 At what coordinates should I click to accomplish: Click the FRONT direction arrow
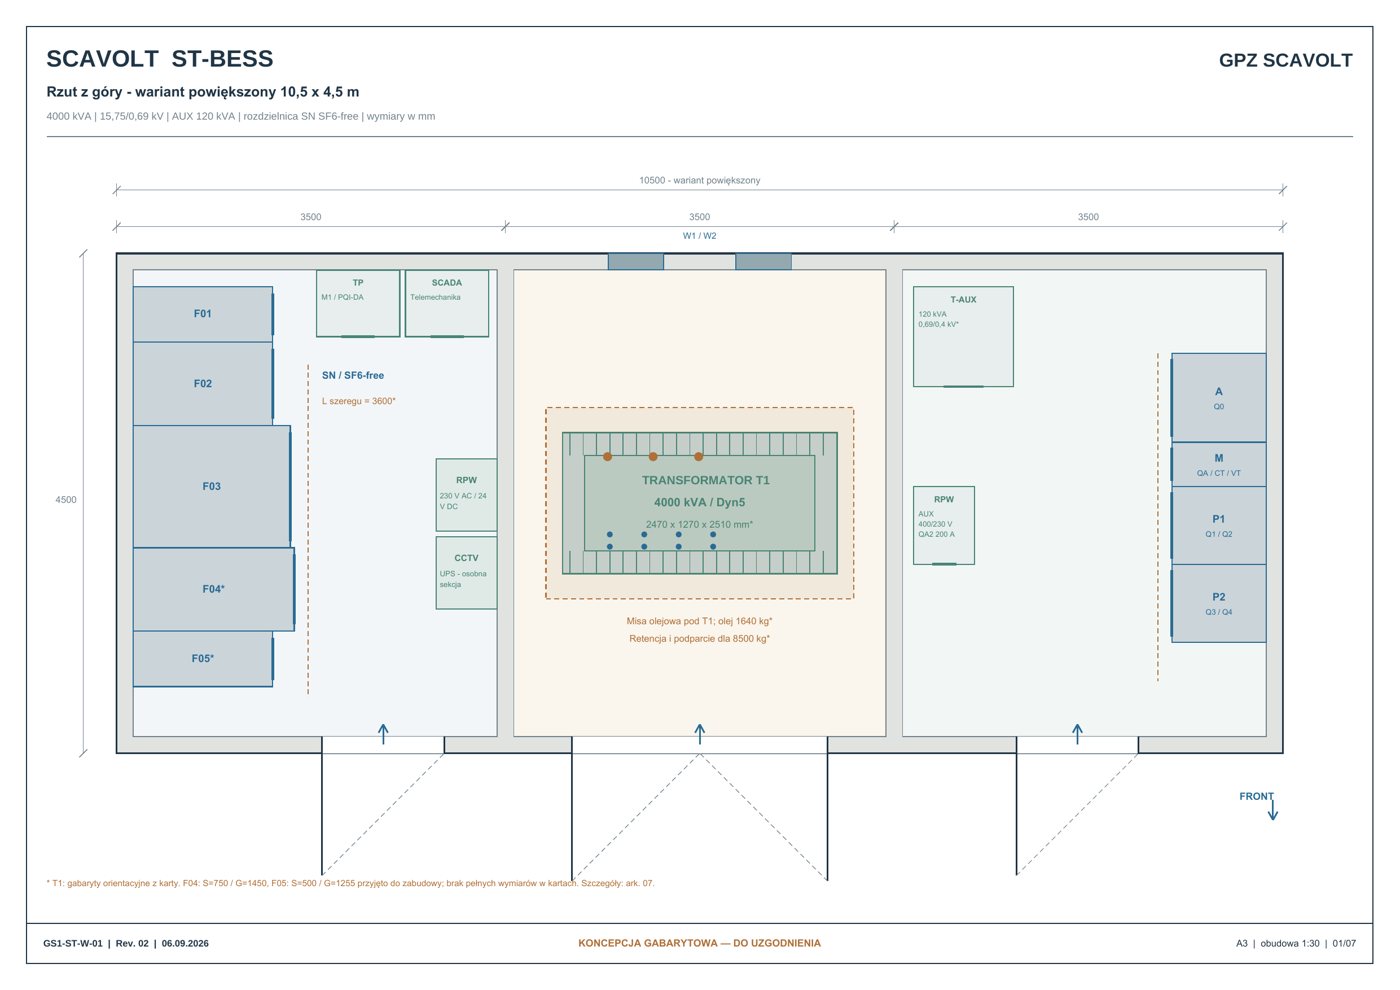pyautogui.click(x=1273, y=809)
